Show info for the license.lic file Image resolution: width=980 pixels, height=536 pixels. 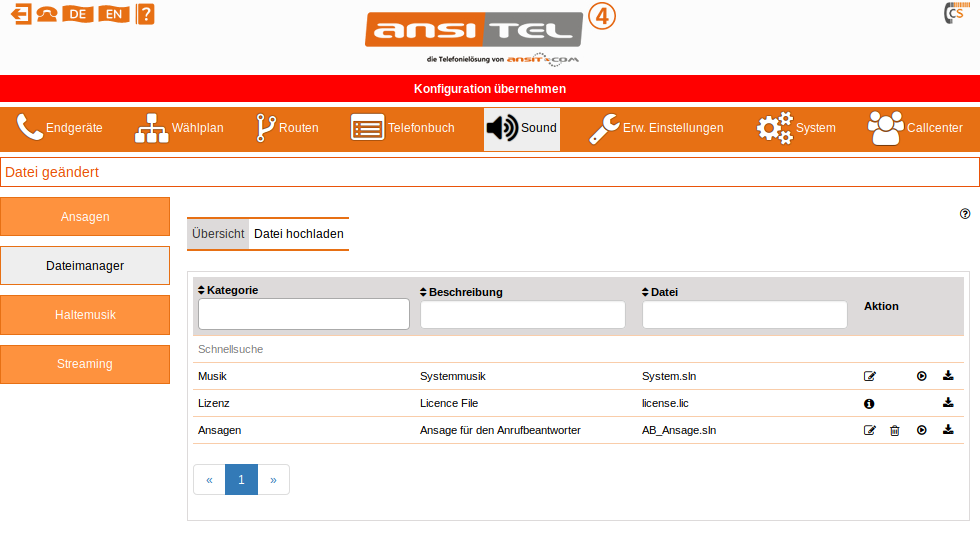(x=869, y=404)
